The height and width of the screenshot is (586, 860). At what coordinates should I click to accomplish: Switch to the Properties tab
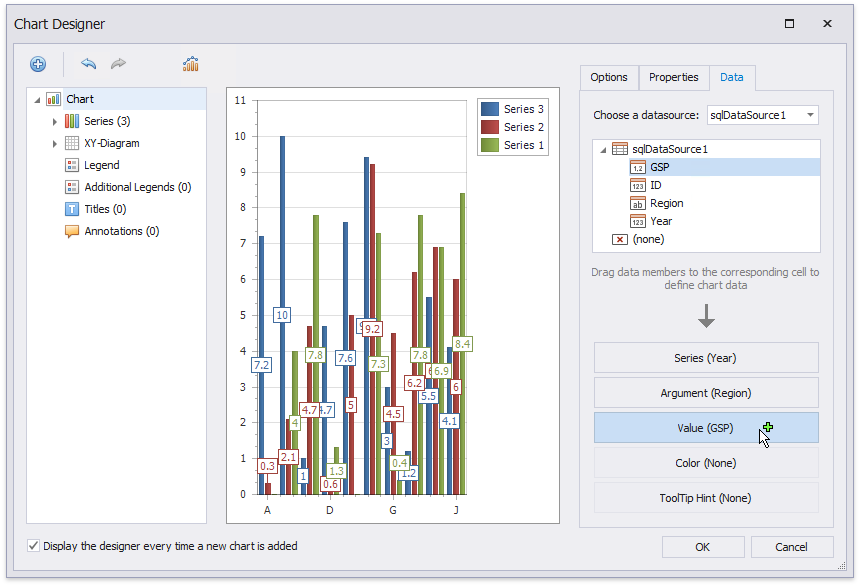673,77
